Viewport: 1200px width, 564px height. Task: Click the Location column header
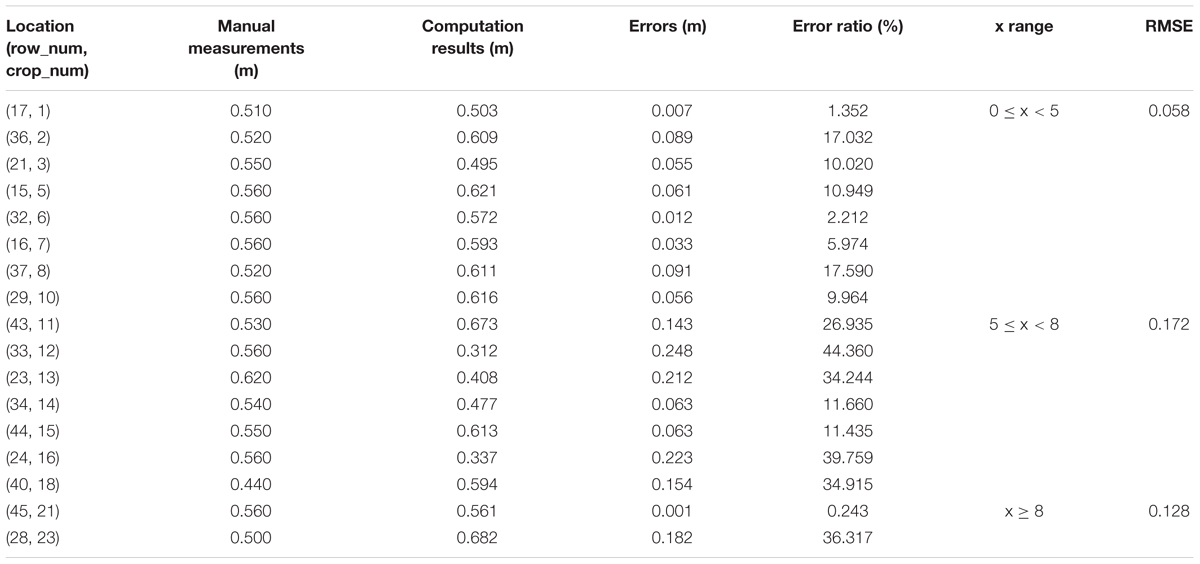[x=47, y=49]
